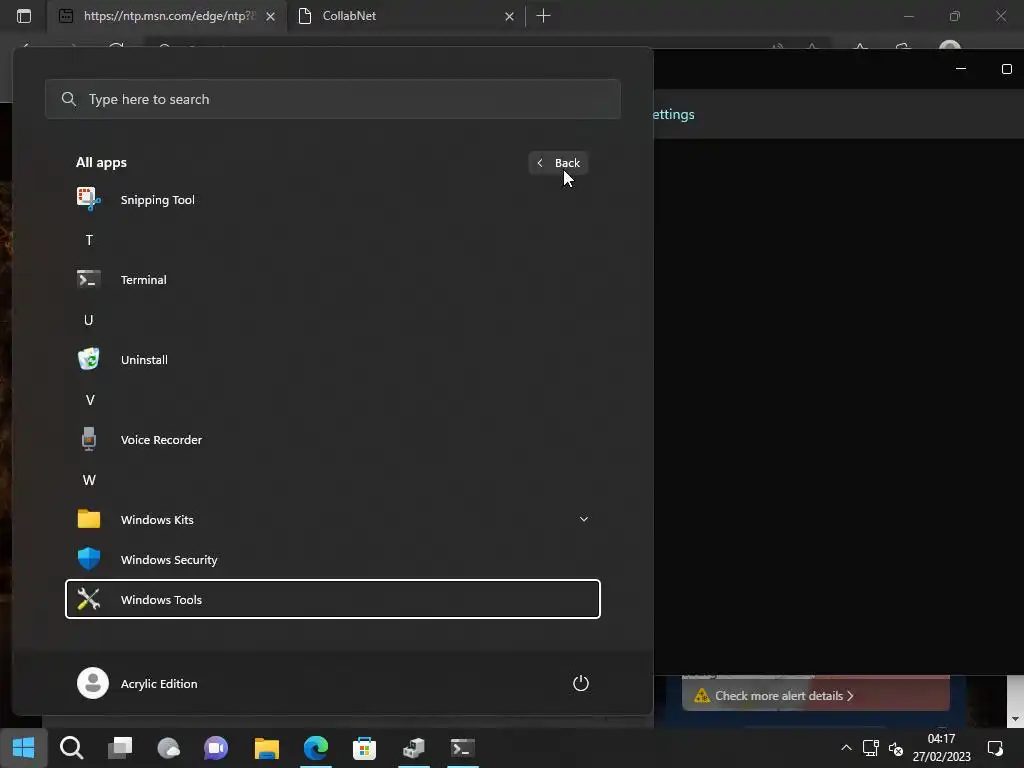Click the scrollbar down arrow at right

click(1015, 719)
